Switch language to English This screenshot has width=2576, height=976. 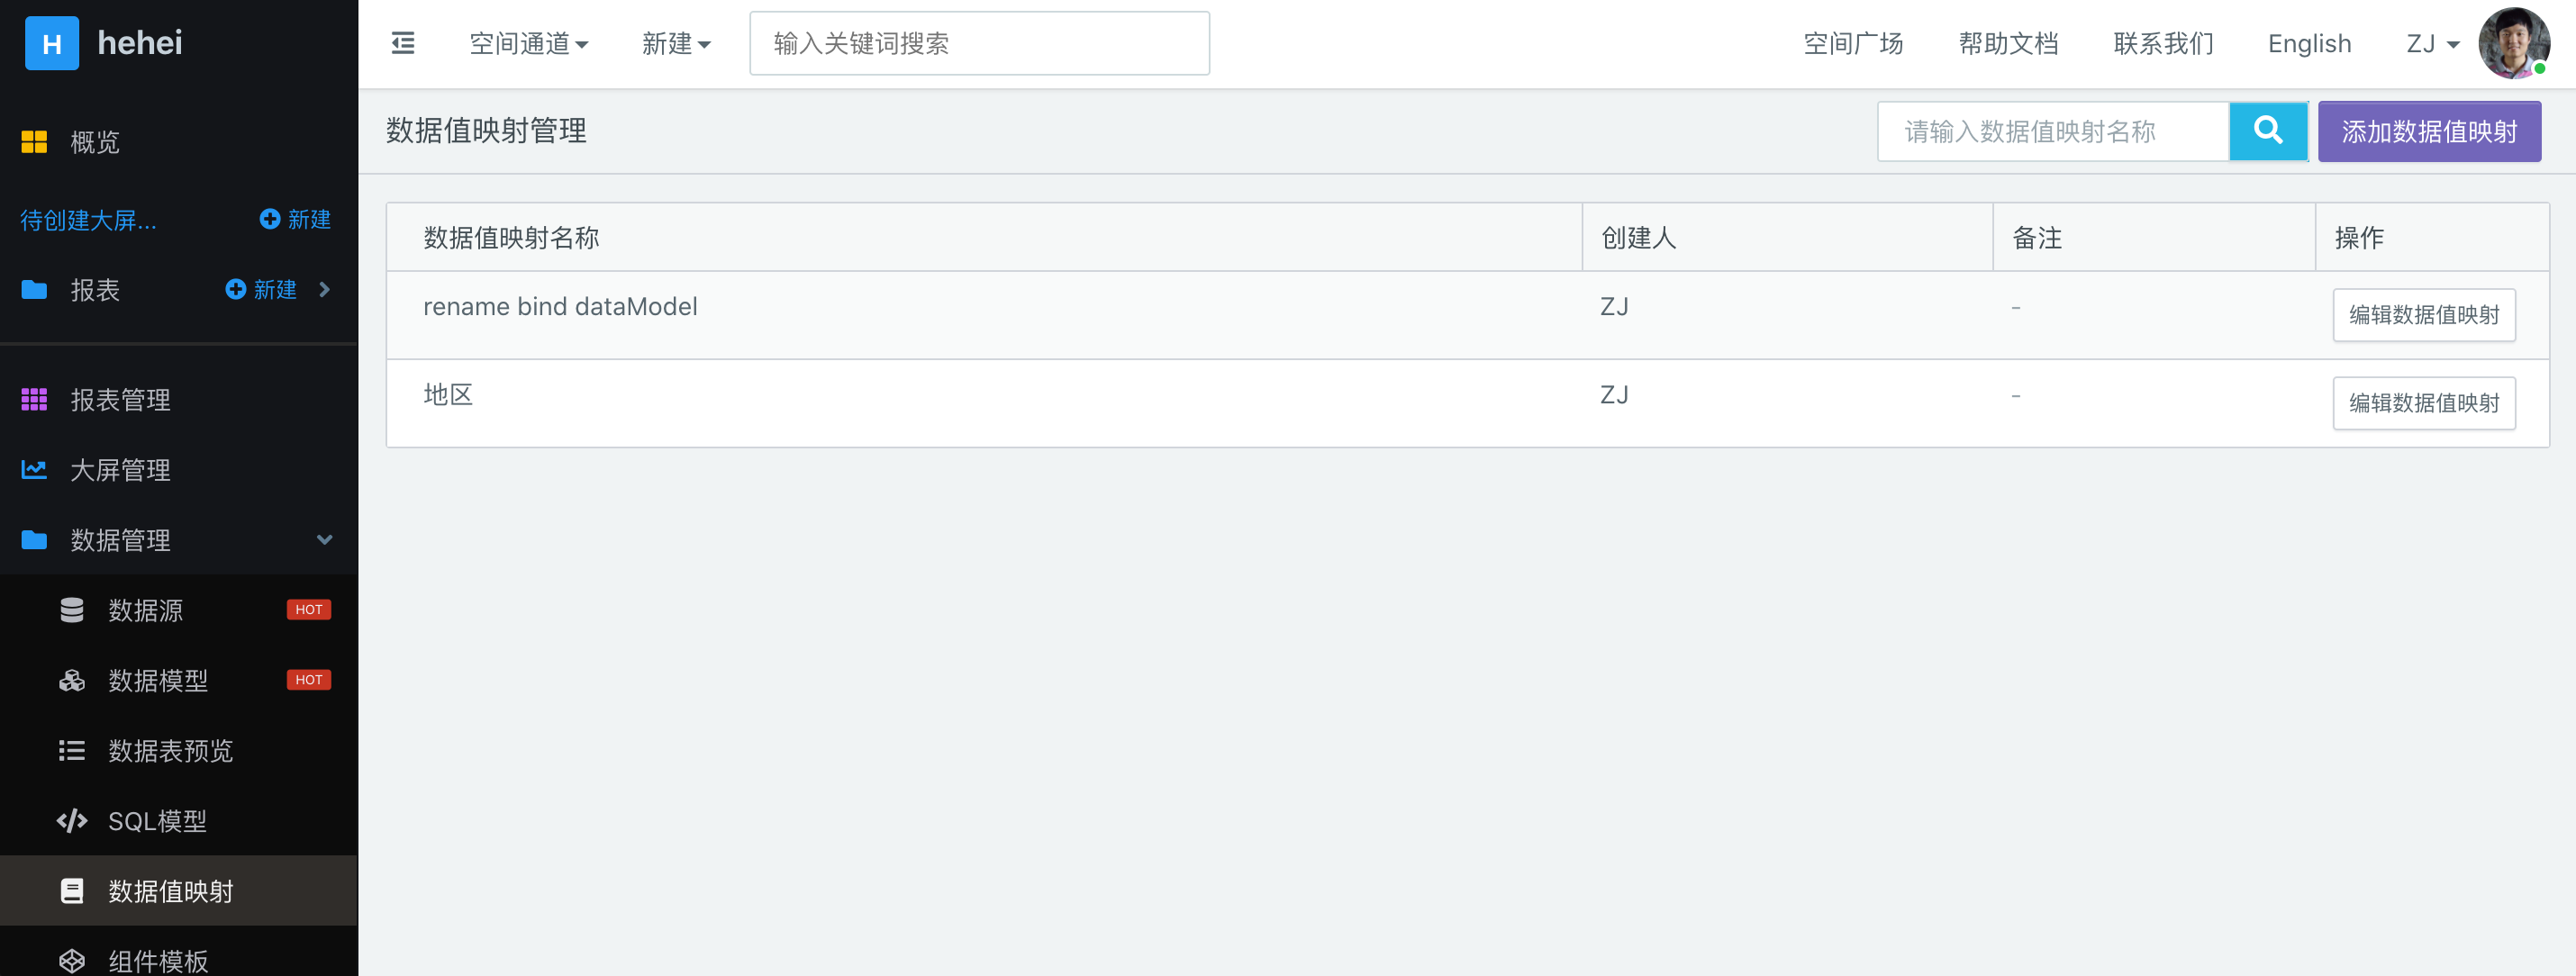tap(2309, 44)
